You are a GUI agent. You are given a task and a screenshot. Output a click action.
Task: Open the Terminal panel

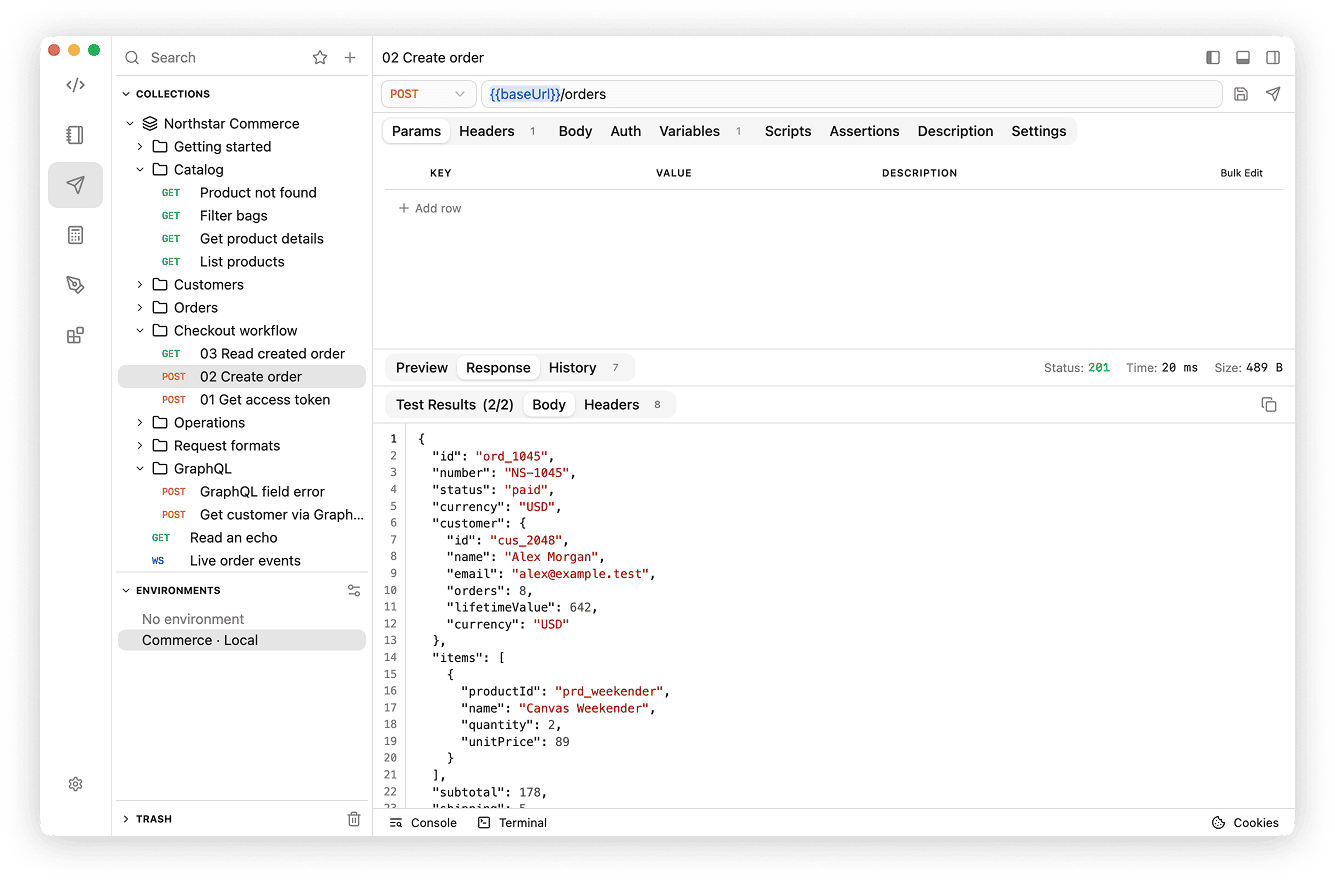pyautogui.click(x=512, y=823)
